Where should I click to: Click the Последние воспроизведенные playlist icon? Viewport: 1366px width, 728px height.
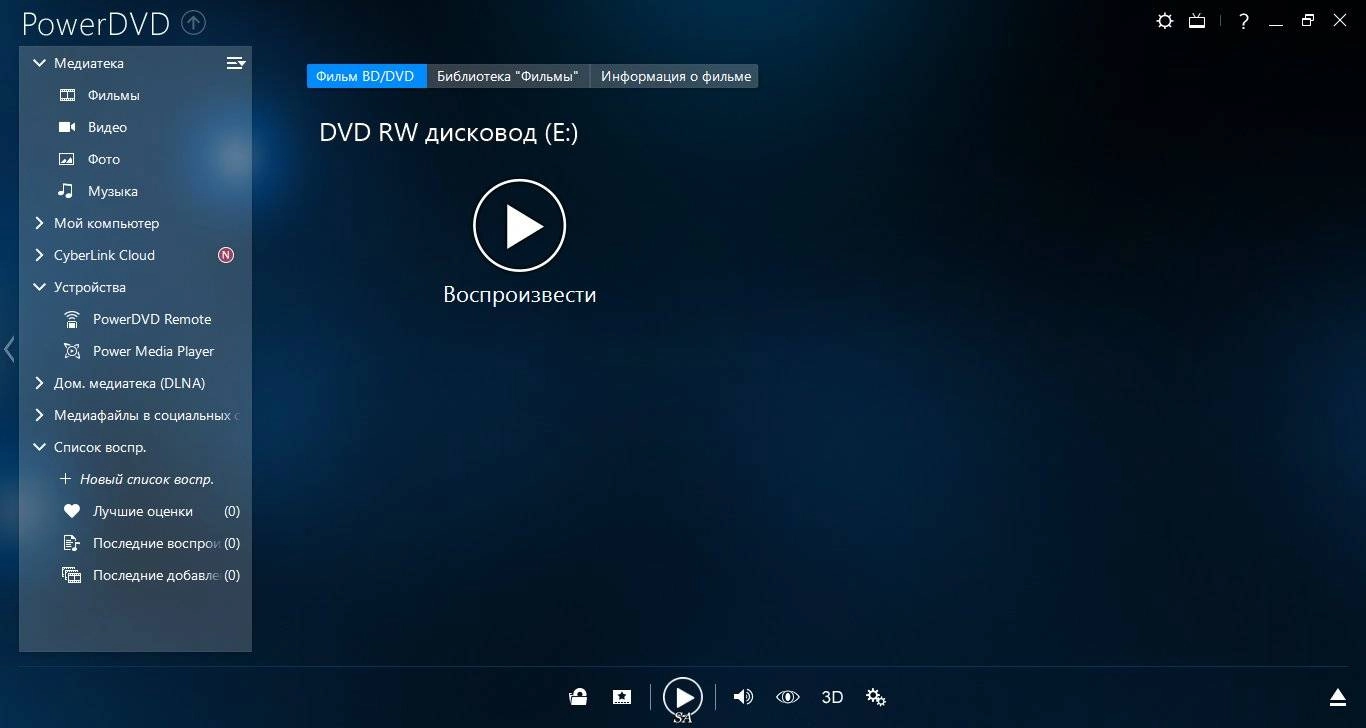pyautogui.click(x=72, y=543)
